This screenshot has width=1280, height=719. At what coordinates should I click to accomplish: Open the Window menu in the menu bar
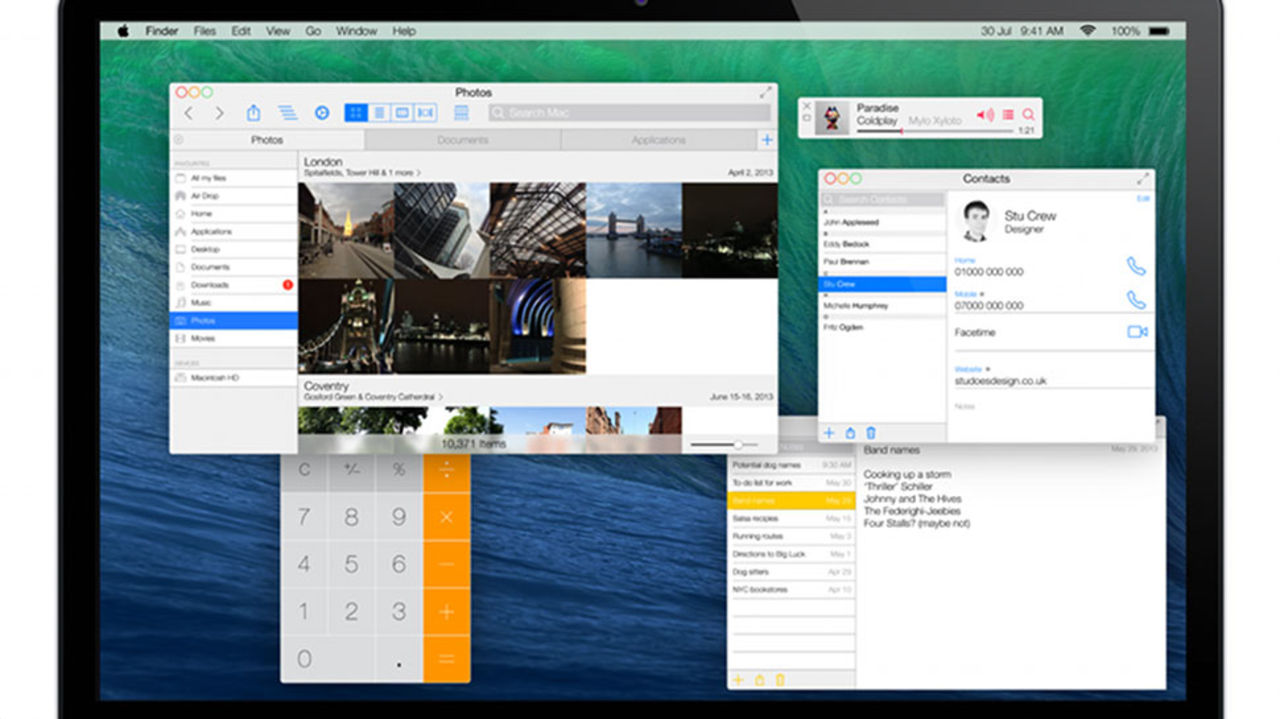(x=357, y=31)
